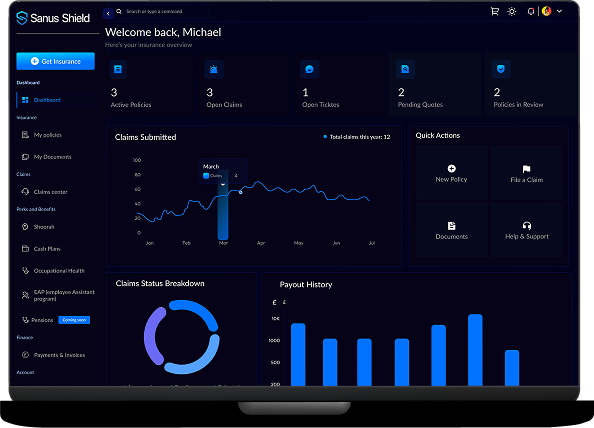Open the Active Policies card
The width and height of the screenshot is (594, 428).
point(150,84)
